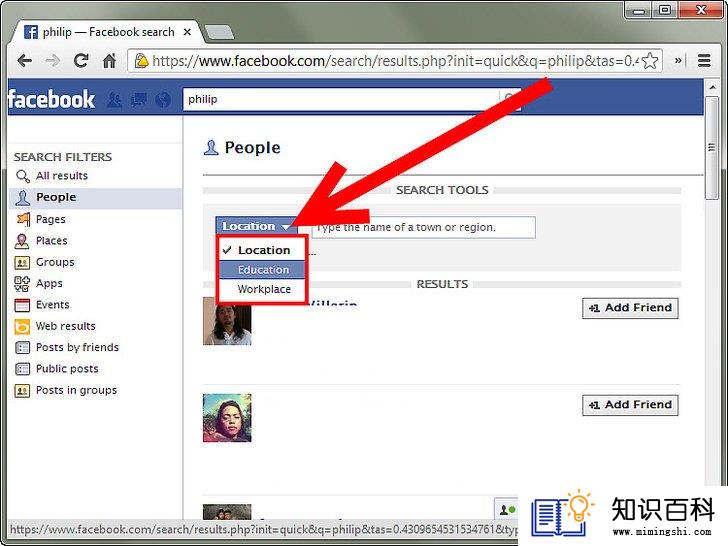Click the flag icon beside Pages
Screen dimensions: 728x546
tap(22, 219)
